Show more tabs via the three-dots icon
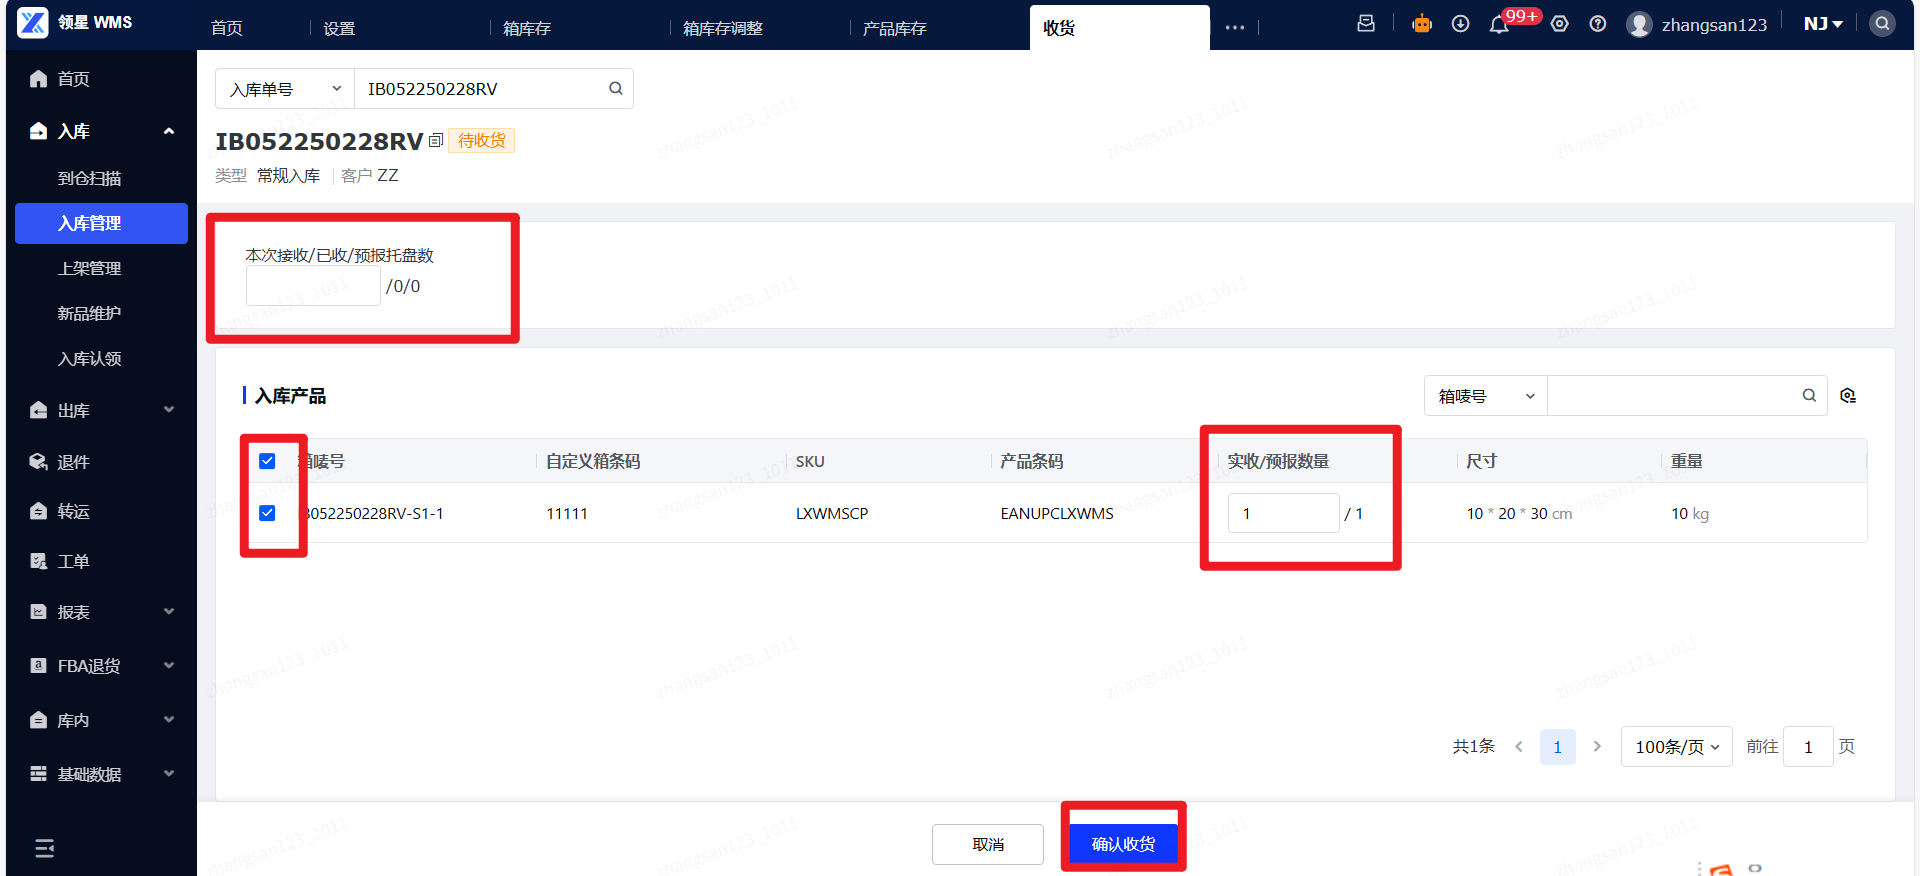The image size is (1920, 876). pos(1235,27)
